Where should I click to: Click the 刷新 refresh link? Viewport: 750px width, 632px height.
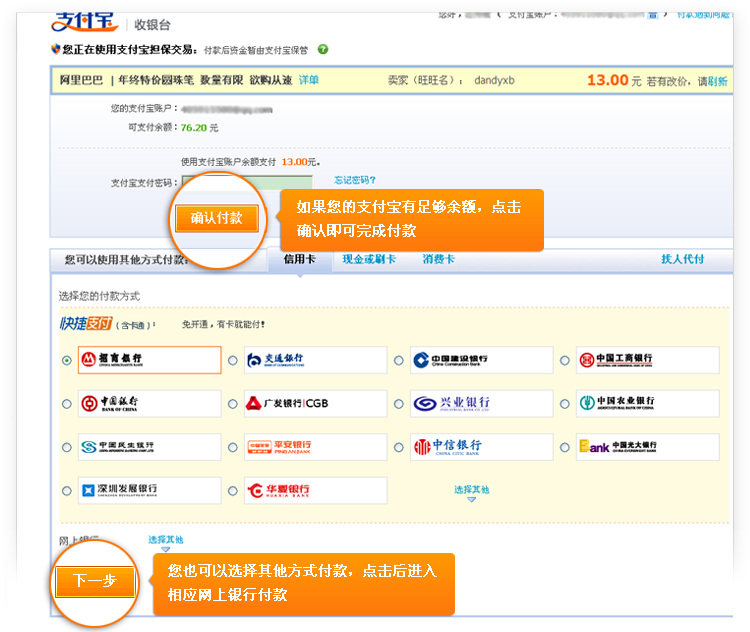pyautogui.click(x=717, y=81)
